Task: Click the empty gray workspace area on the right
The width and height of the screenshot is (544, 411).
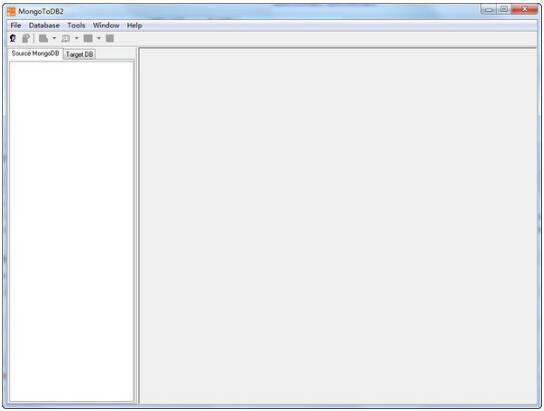Action: [x=338, y=226]
